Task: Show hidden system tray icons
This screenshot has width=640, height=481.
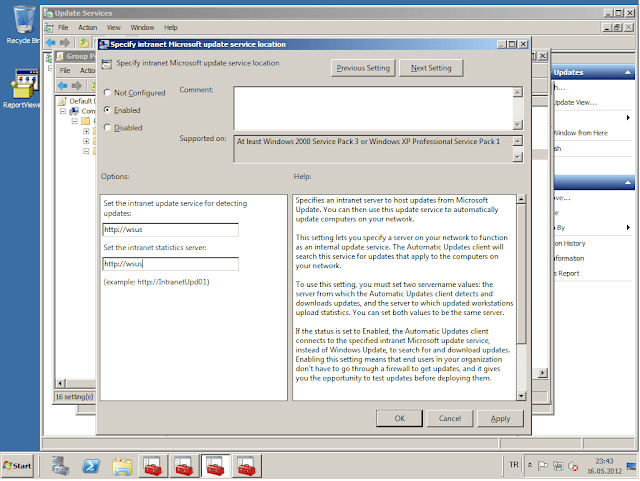Action: [x=530, y=465]
